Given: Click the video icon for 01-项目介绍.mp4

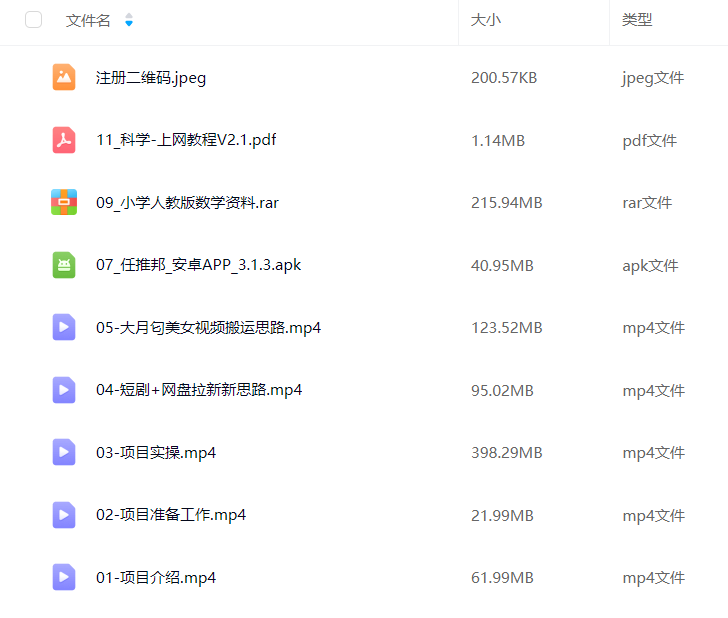Looking at the screenshot, I should coord(64,577).
